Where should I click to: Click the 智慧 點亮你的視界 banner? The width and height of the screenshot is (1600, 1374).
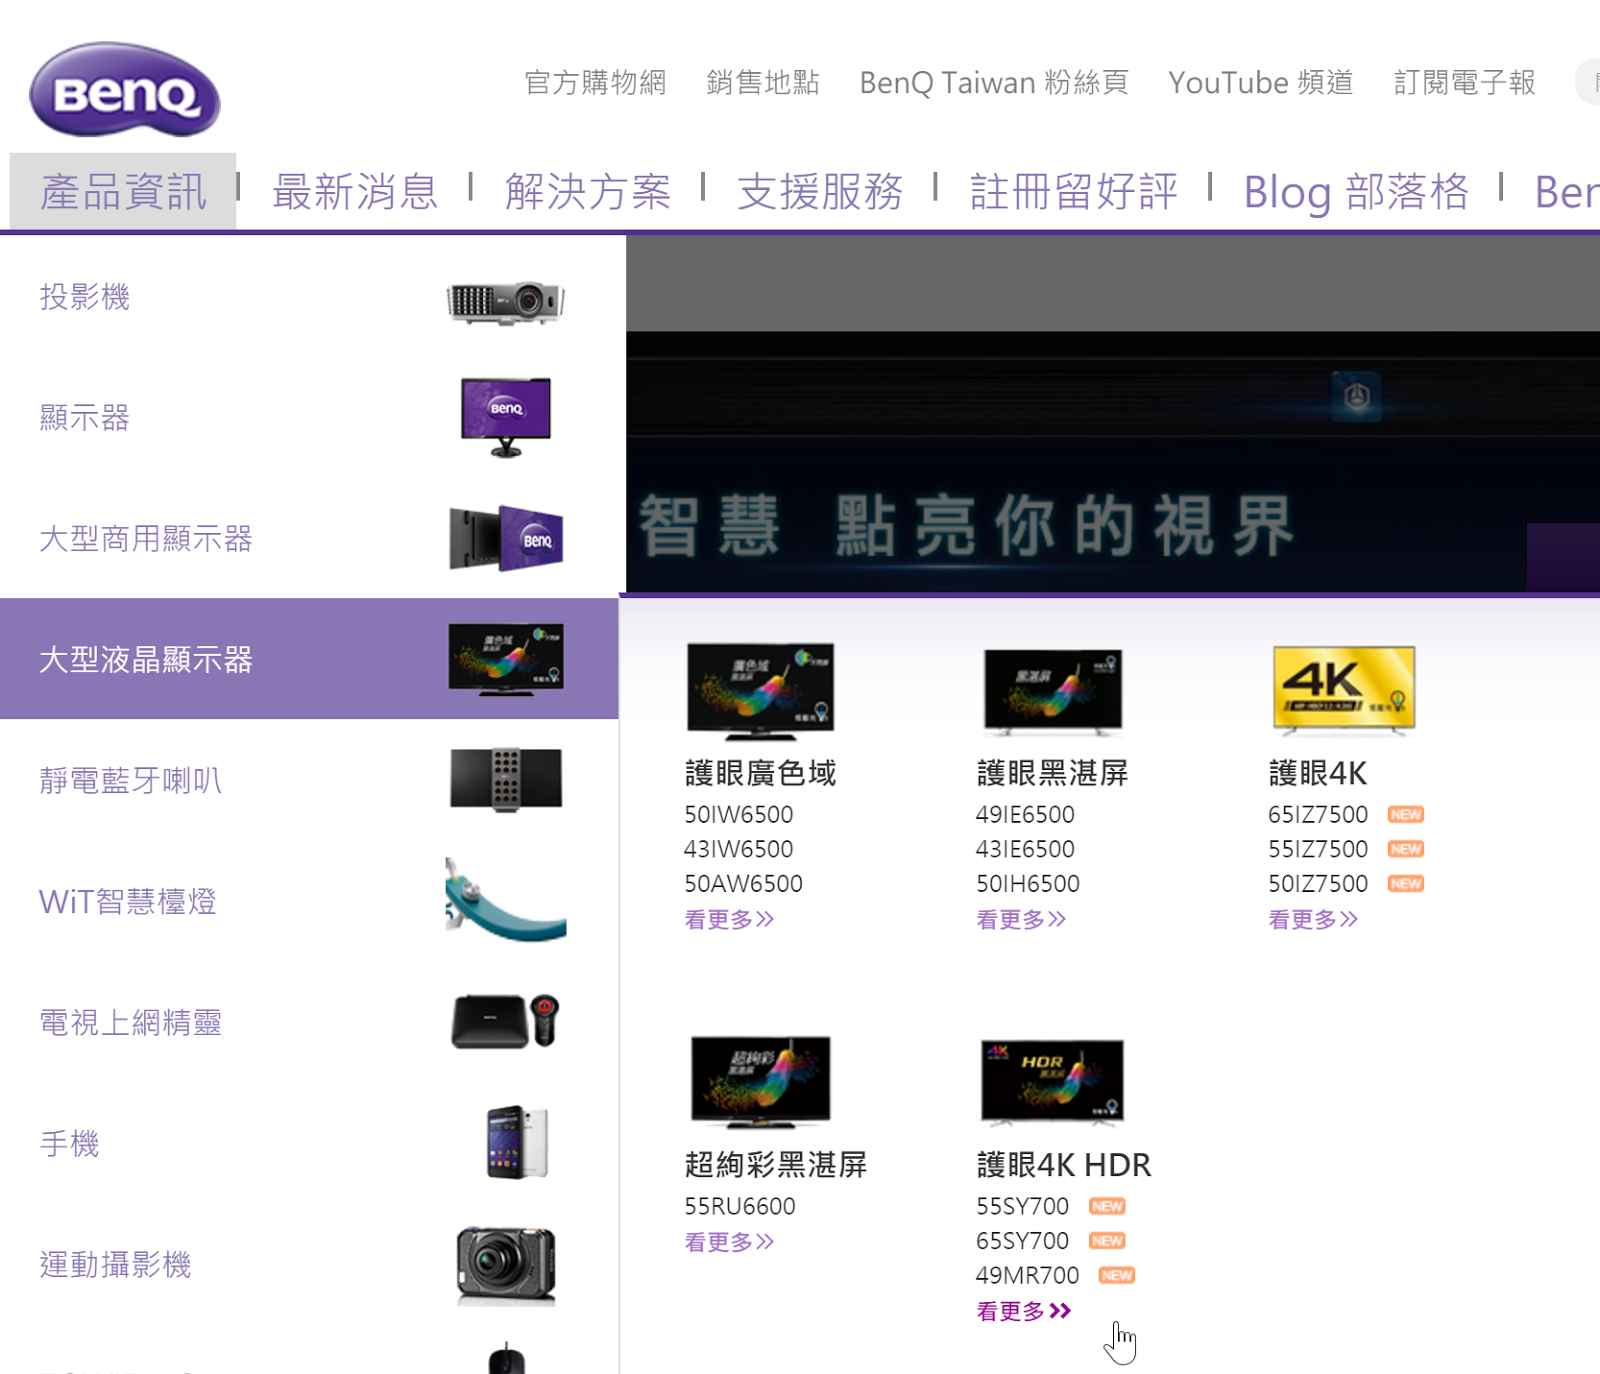click(1113, 462)
